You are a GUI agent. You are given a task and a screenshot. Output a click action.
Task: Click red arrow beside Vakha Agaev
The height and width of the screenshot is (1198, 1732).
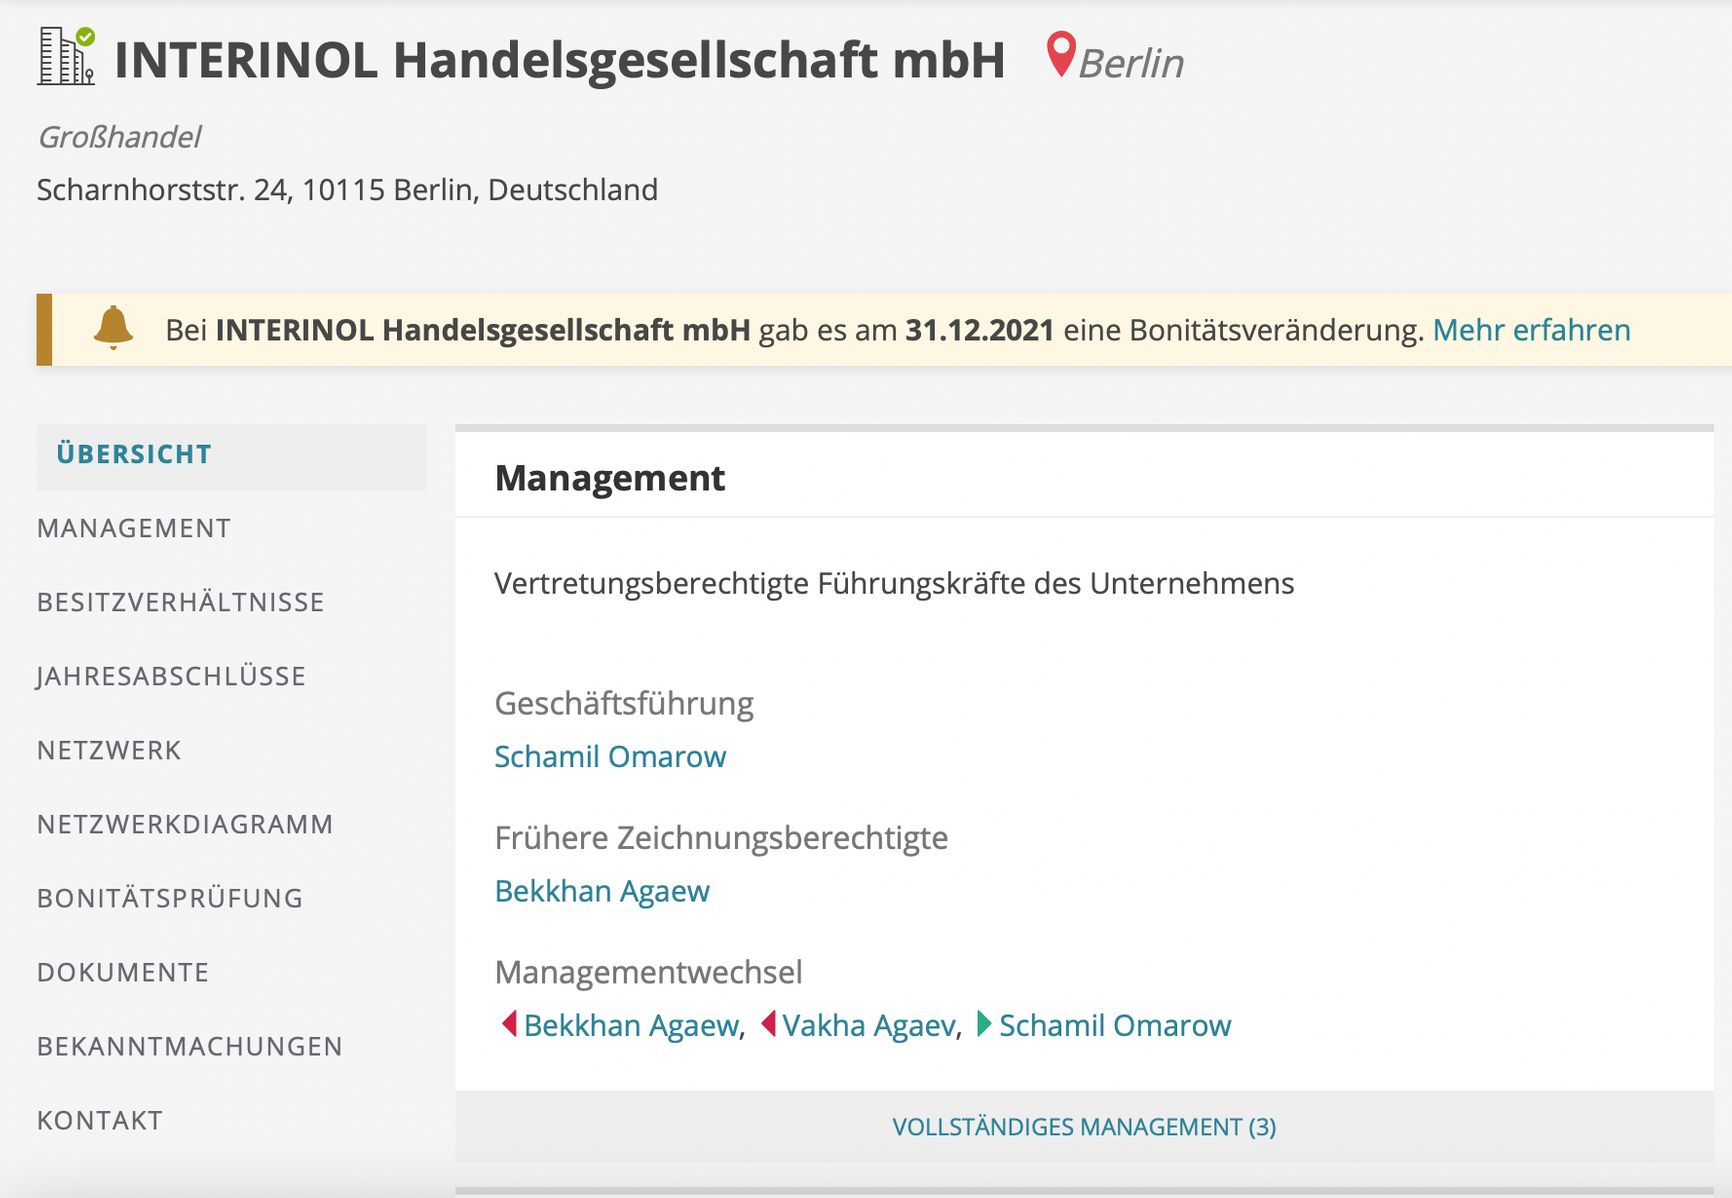768,1024
